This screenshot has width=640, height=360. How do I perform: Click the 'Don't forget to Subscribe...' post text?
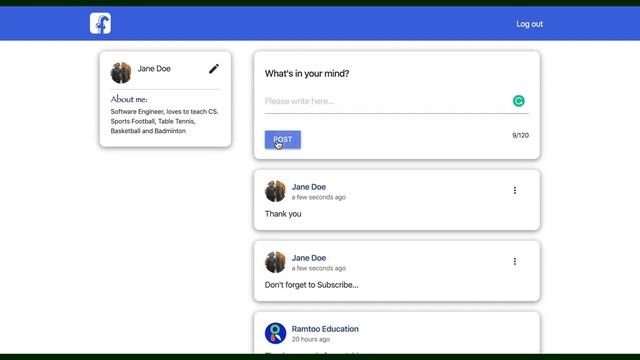coord(311,285)
